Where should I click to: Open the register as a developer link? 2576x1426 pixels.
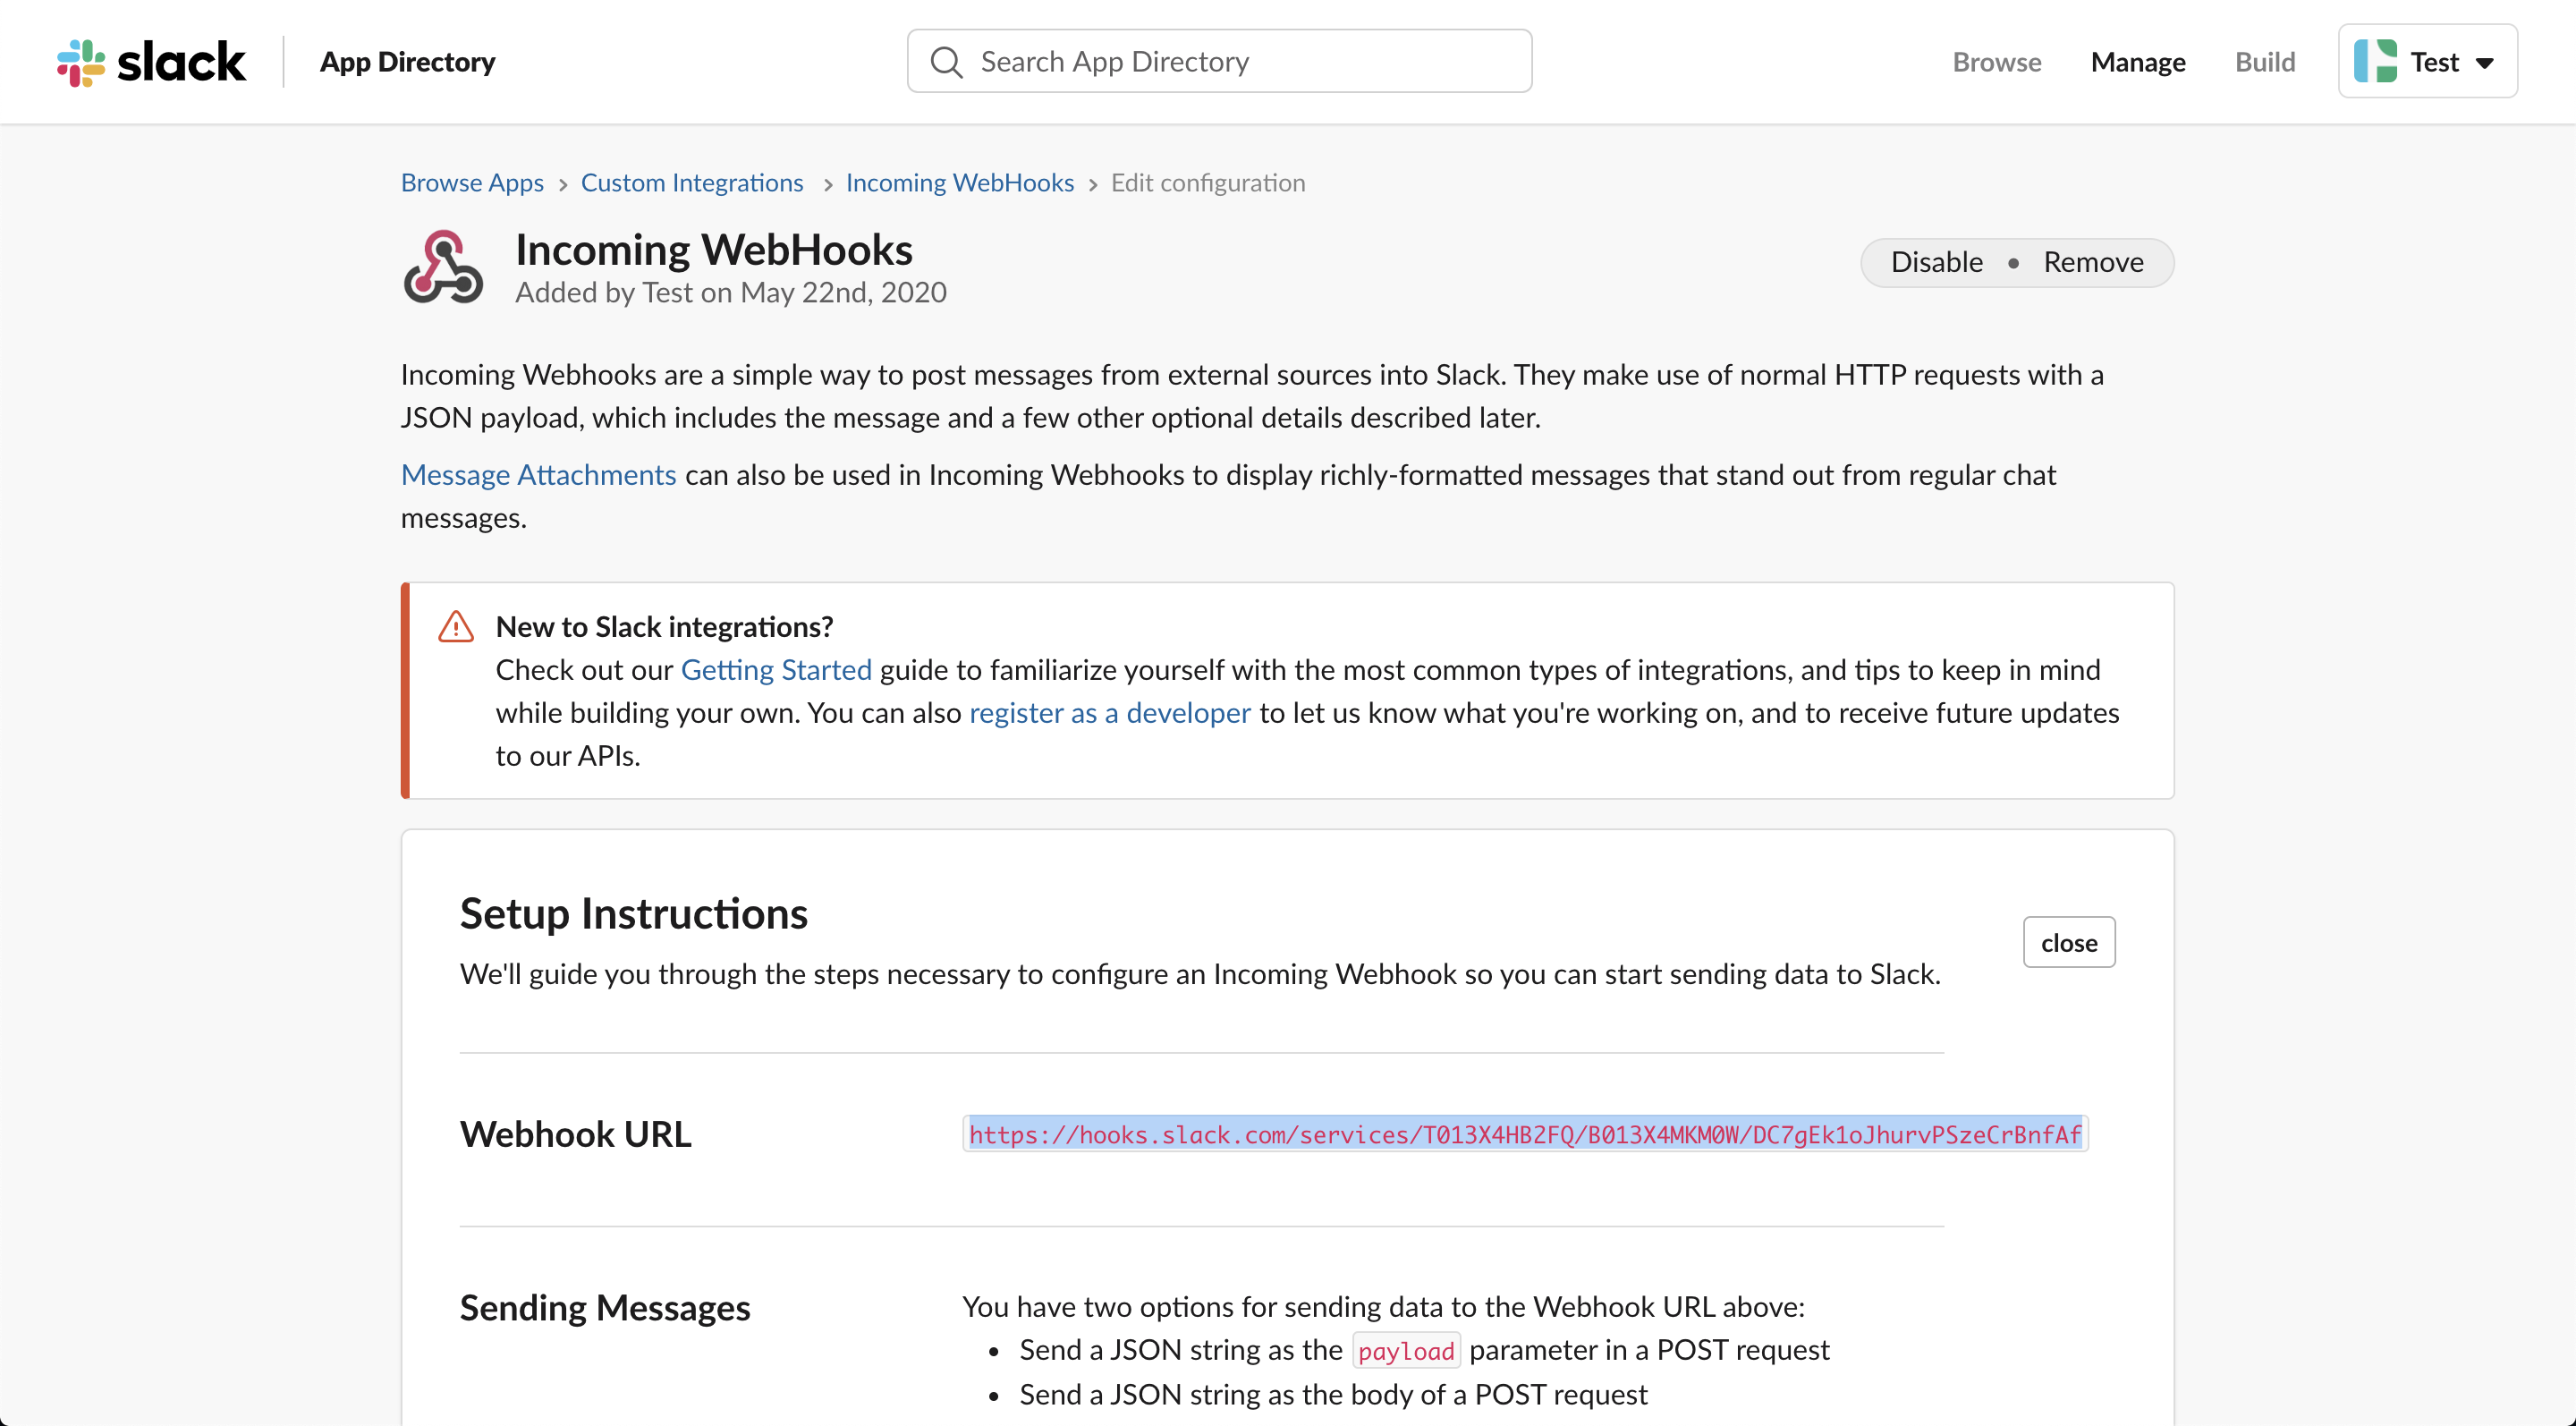(x=1110, y=712)
